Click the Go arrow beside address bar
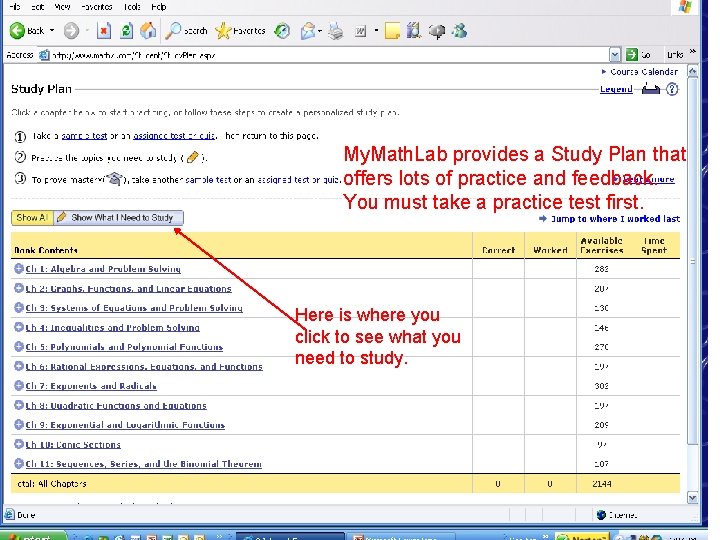Screen dimensions: 720x540 tap(632, 55)
